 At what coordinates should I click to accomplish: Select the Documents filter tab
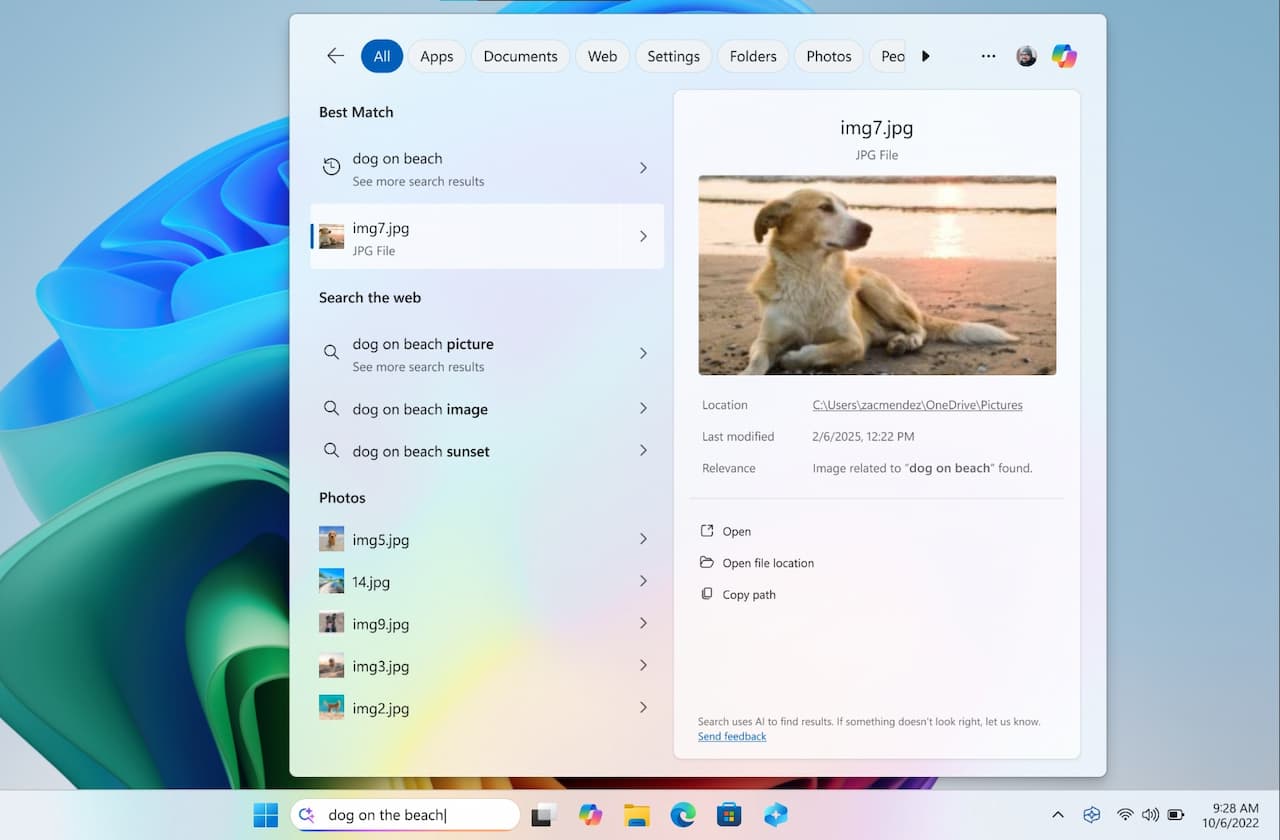tap(520, 56)
